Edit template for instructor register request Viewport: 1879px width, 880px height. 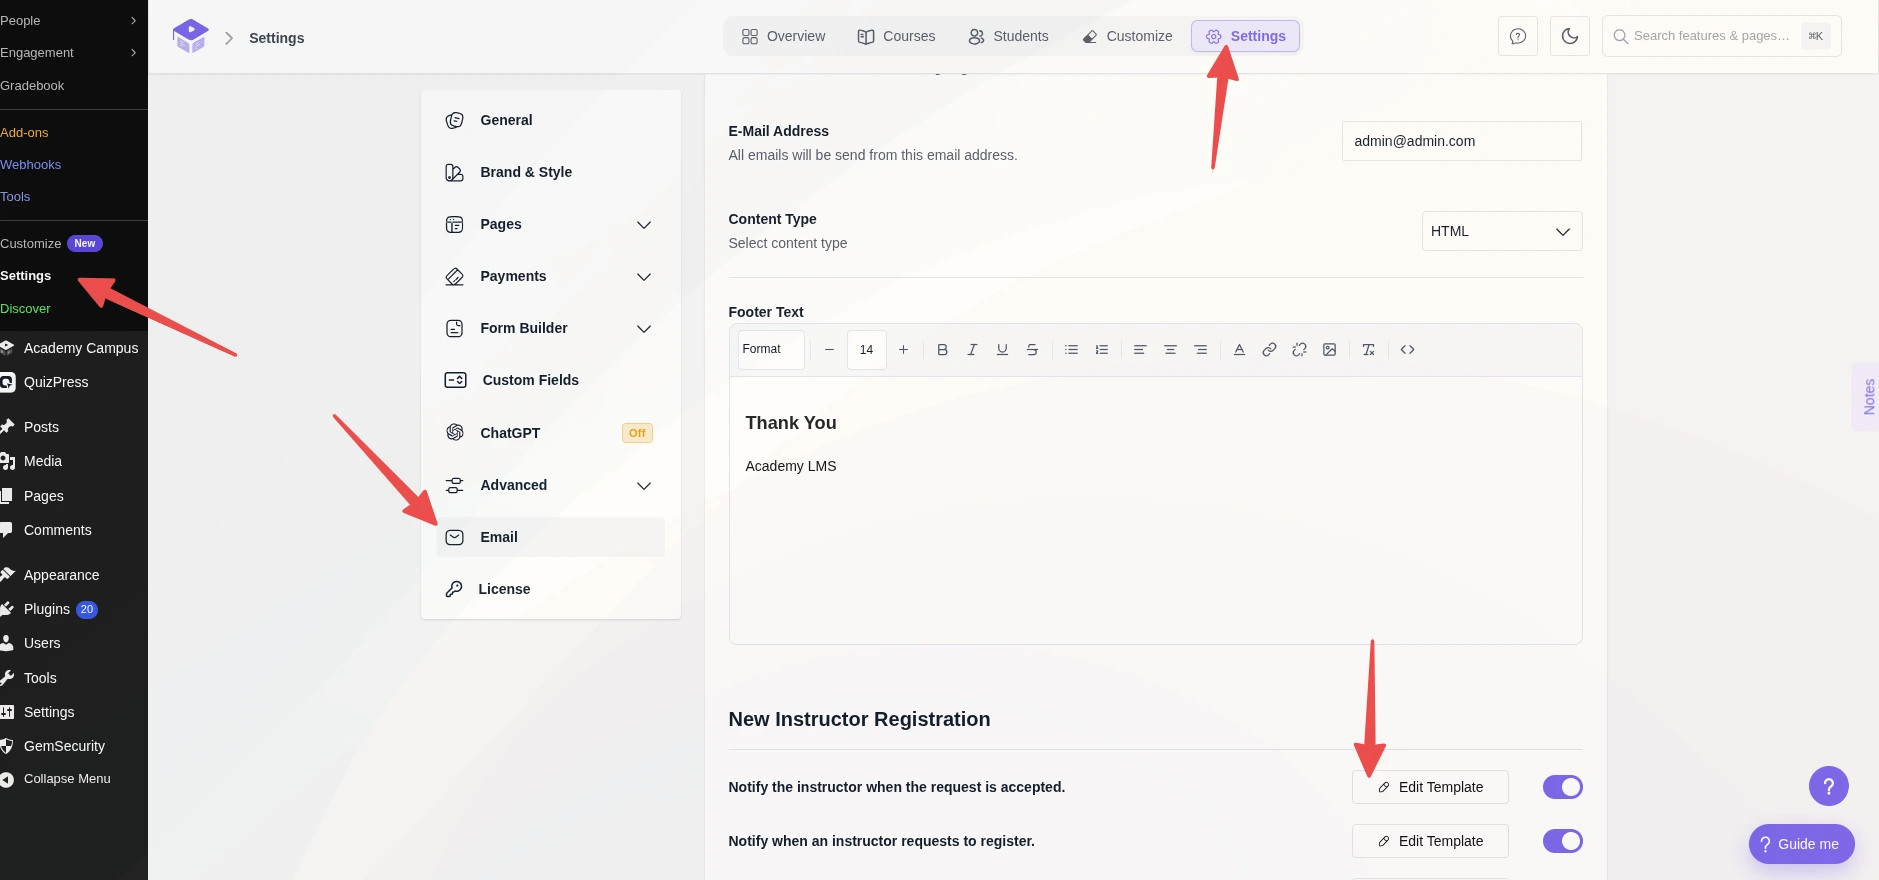(x=1430, y=841)
